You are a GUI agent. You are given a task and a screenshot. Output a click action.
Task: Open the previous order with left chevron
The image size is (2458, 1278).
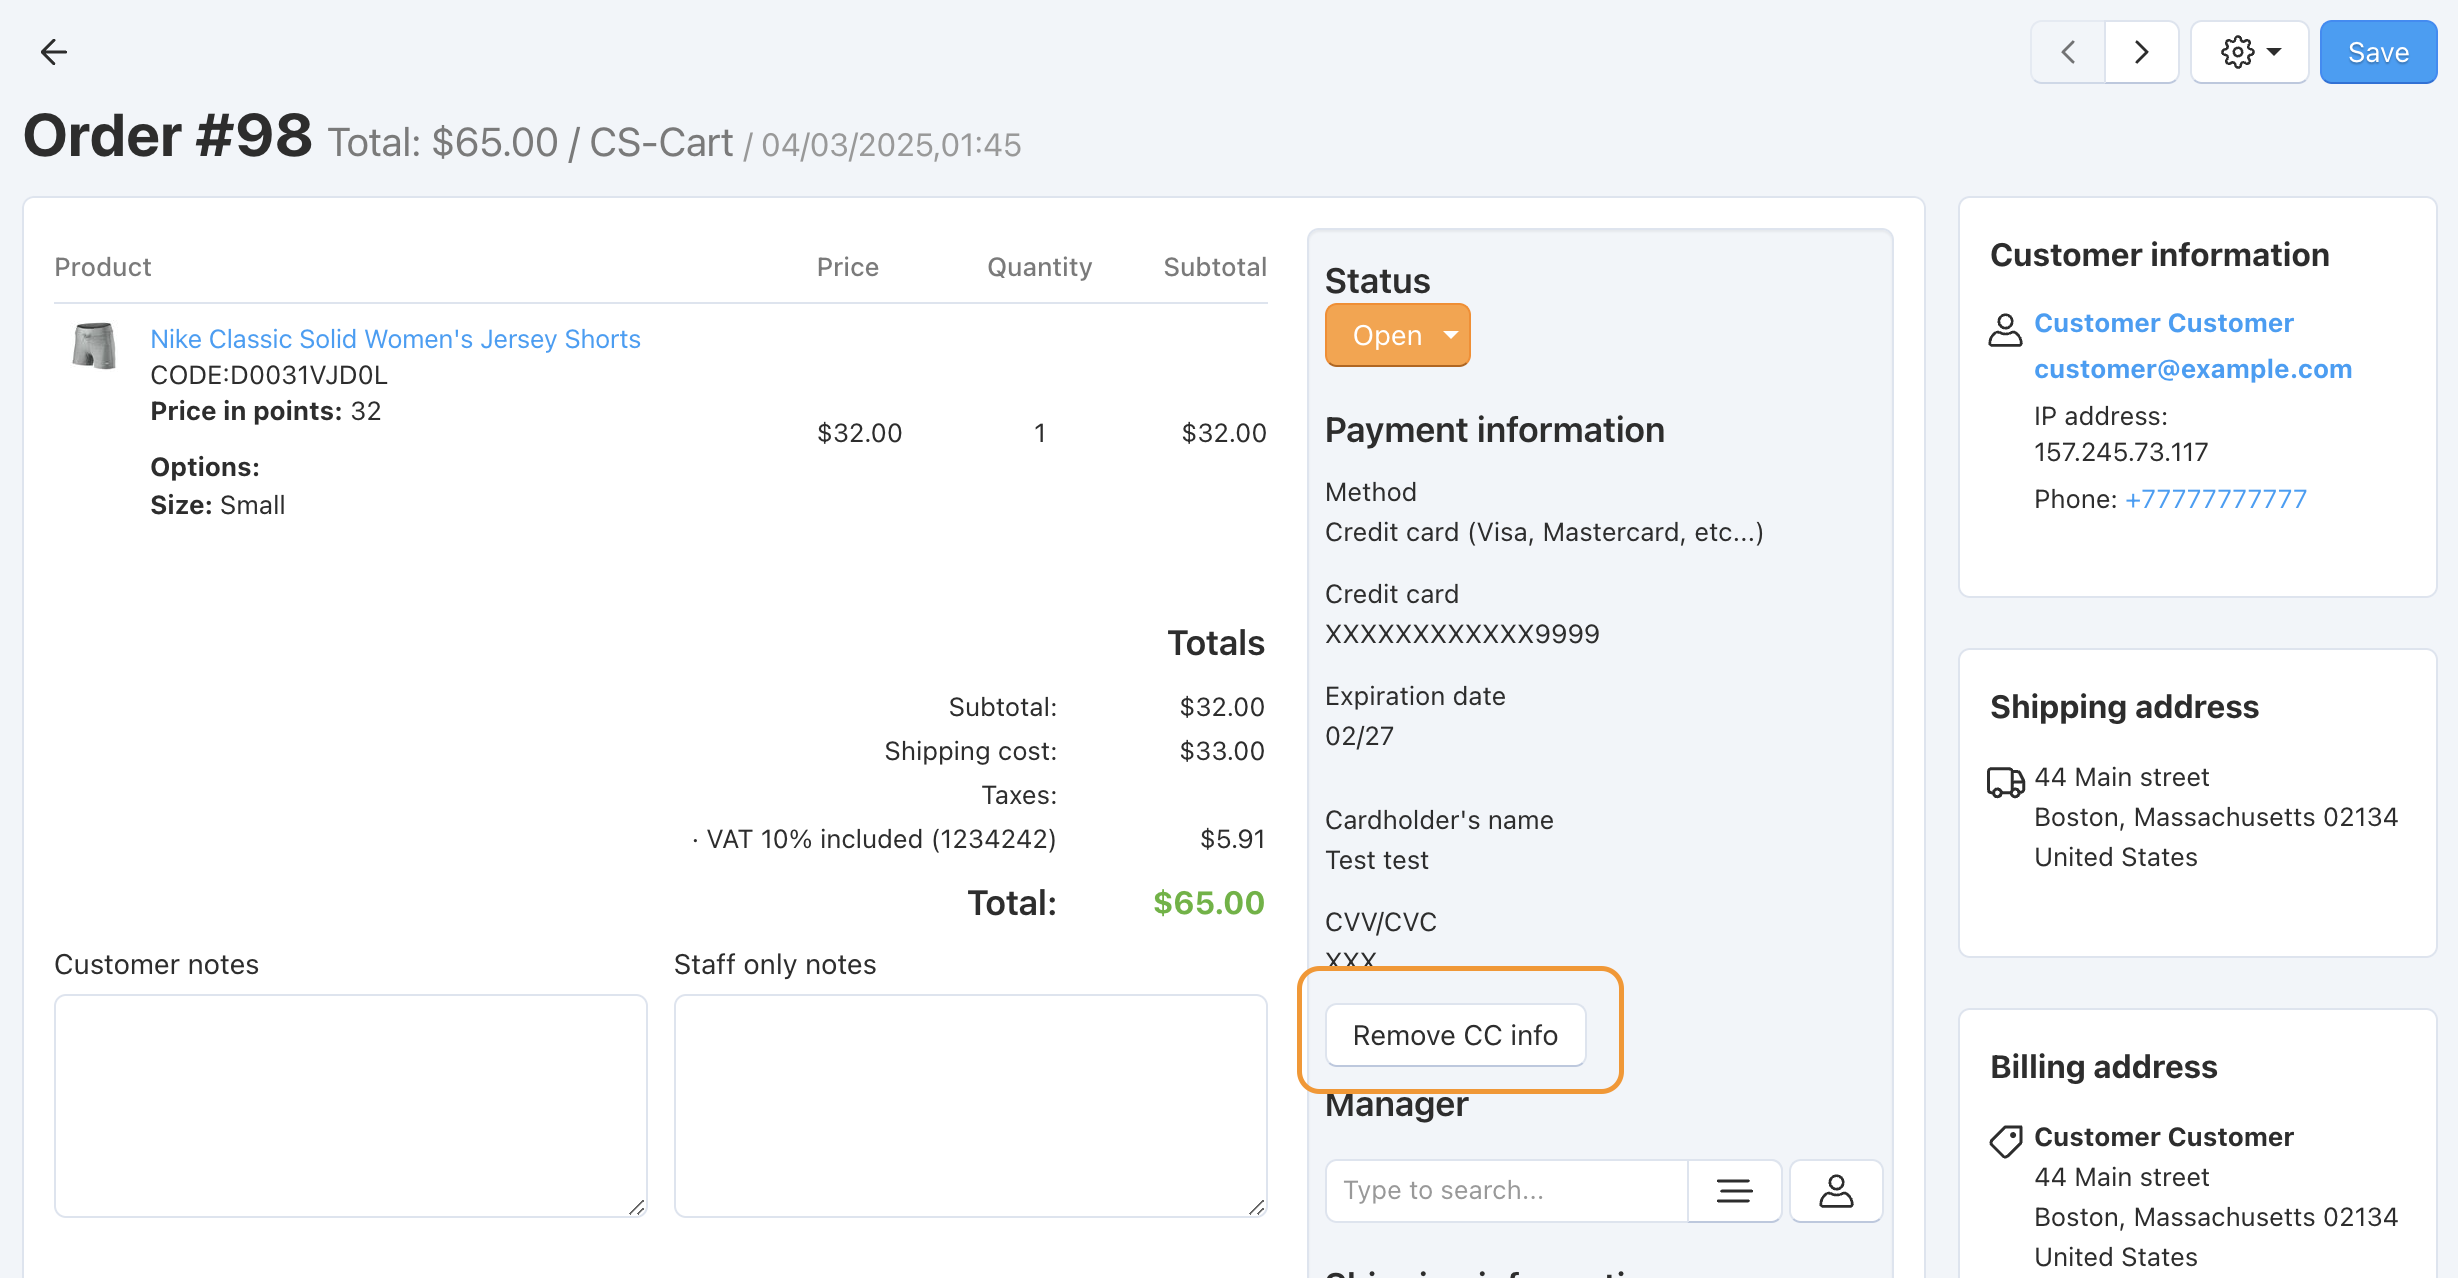pos(2068,52)
